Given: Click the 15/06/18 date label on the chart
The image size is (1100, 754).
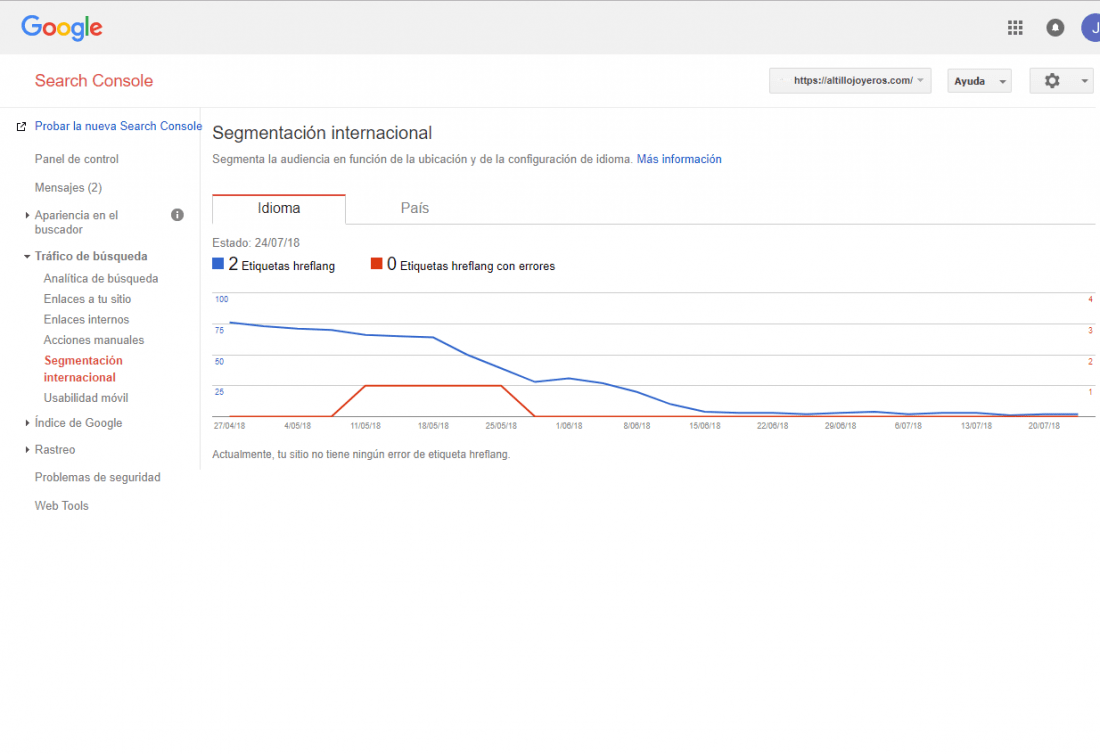Looking at the screenshot, I should pos(704,426).
